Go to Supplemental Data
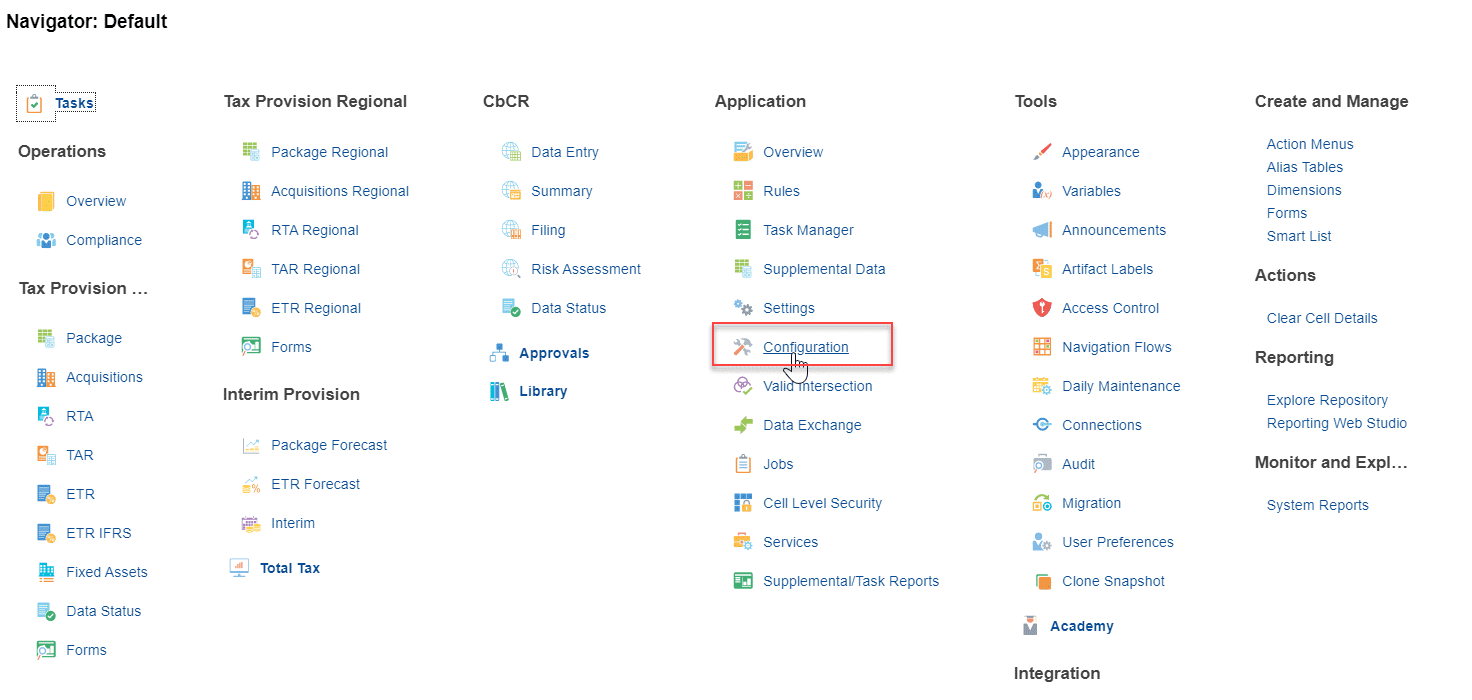The image size is (1472, 700). point(824,269)
